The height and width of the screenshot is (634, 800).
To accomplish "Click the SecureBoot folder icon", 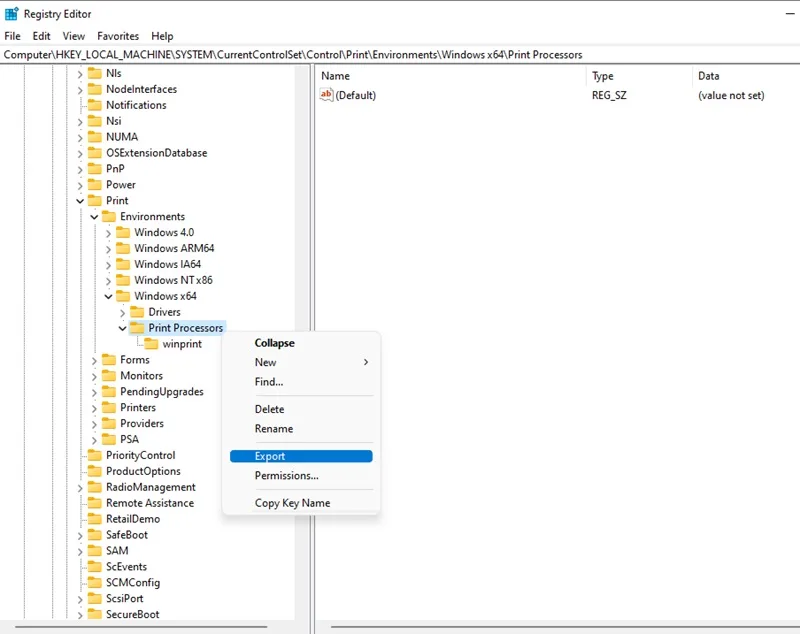I will [x=95, y=614].
